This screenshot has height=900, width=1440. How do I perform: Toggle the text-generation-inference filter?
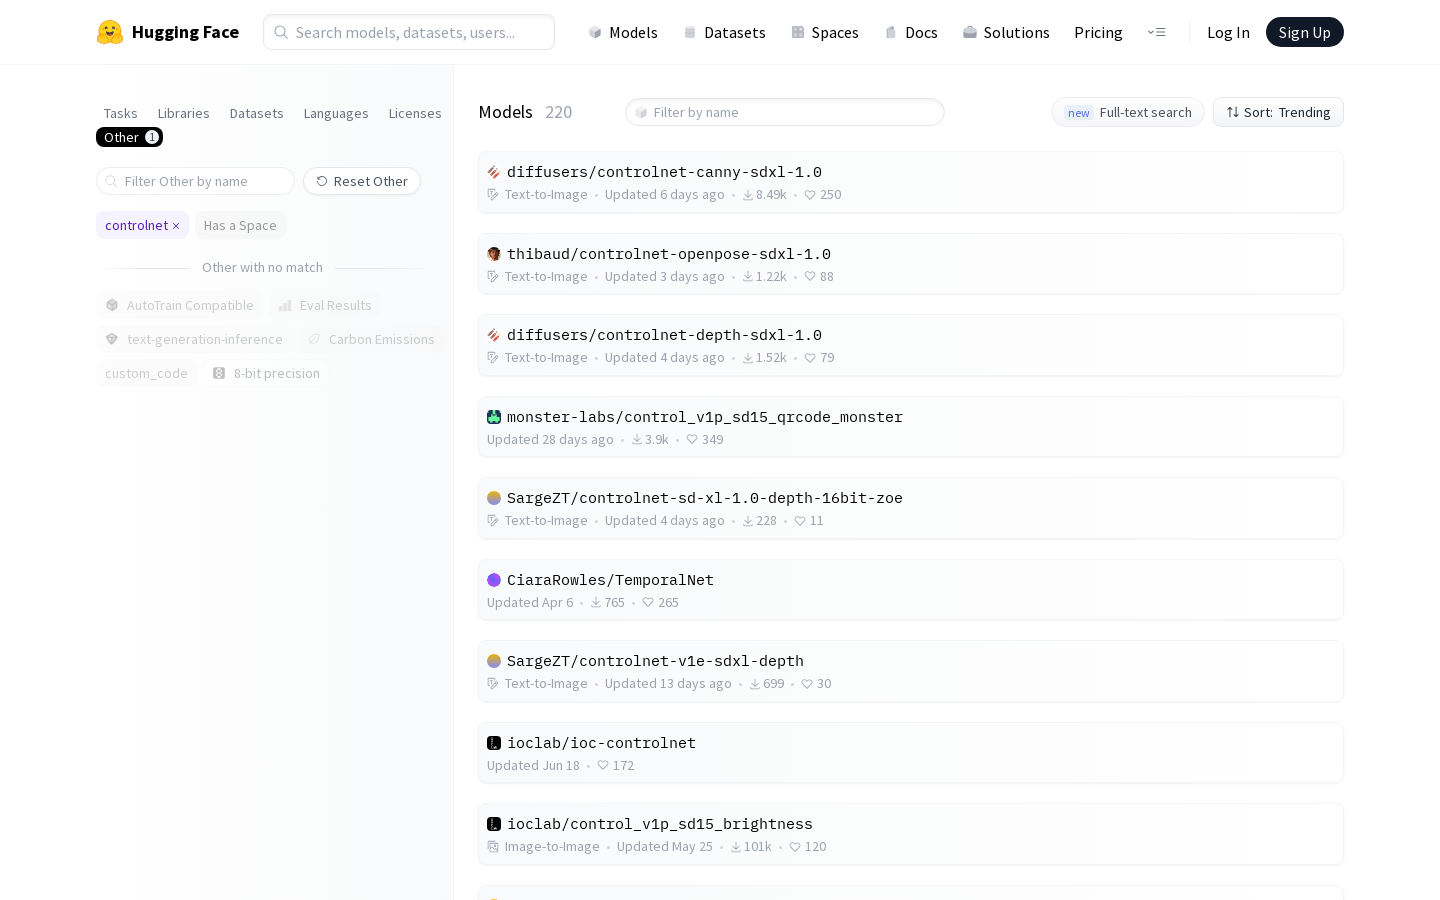coord(194,339)
